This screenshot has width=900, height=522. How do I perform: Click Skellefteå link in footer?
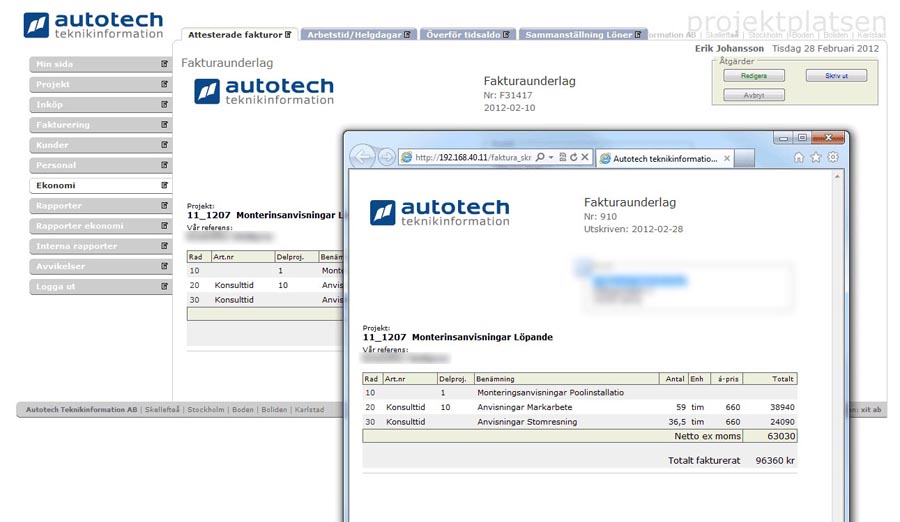162,409
